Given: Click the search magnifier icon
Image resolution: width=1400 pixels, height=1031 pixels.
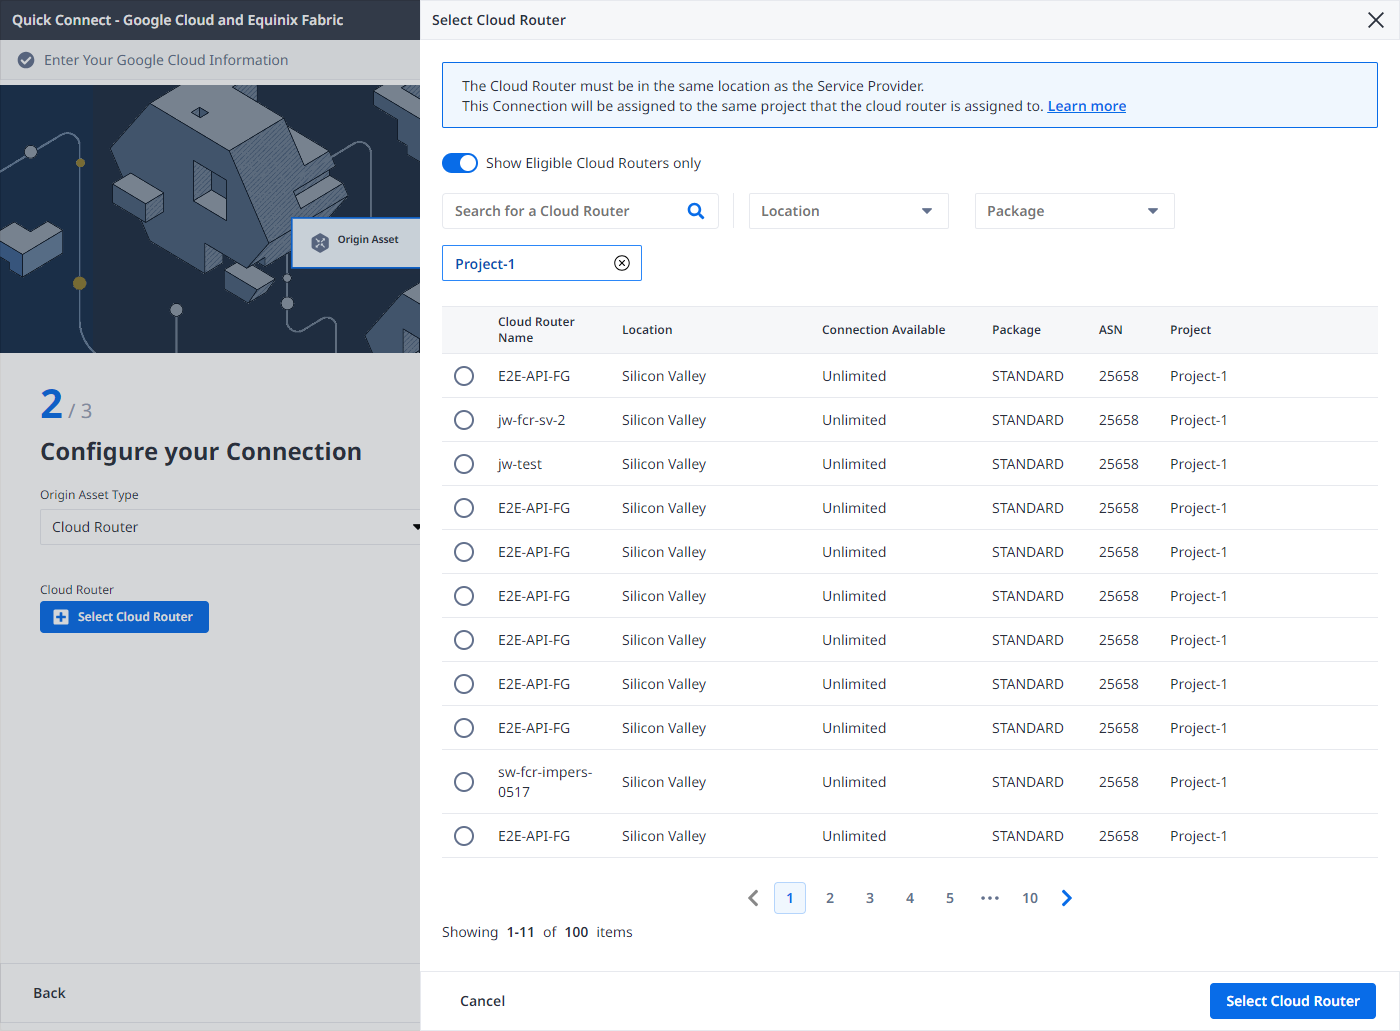Looking at the screenshot, I should [696, 211].
